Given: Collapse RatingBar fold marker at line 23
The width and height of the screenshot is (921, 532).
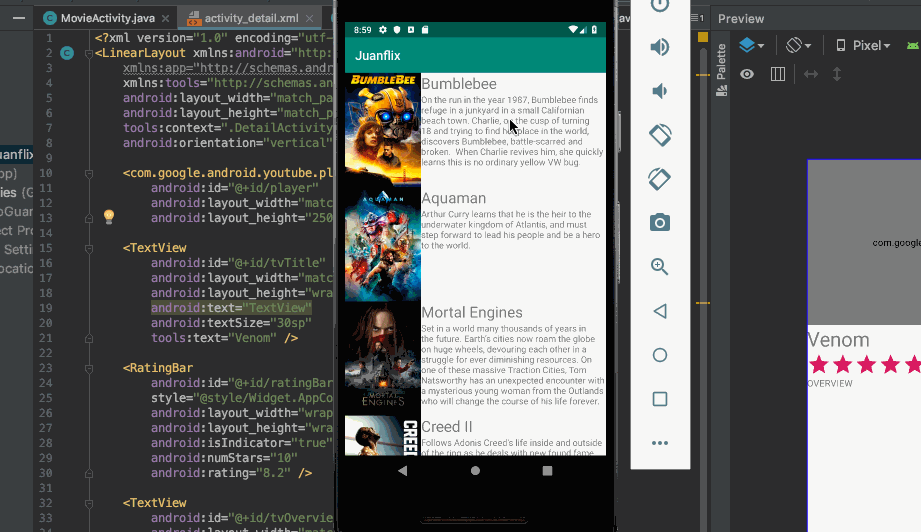Looking at the screenshot, I should click(x=89, y=369).
